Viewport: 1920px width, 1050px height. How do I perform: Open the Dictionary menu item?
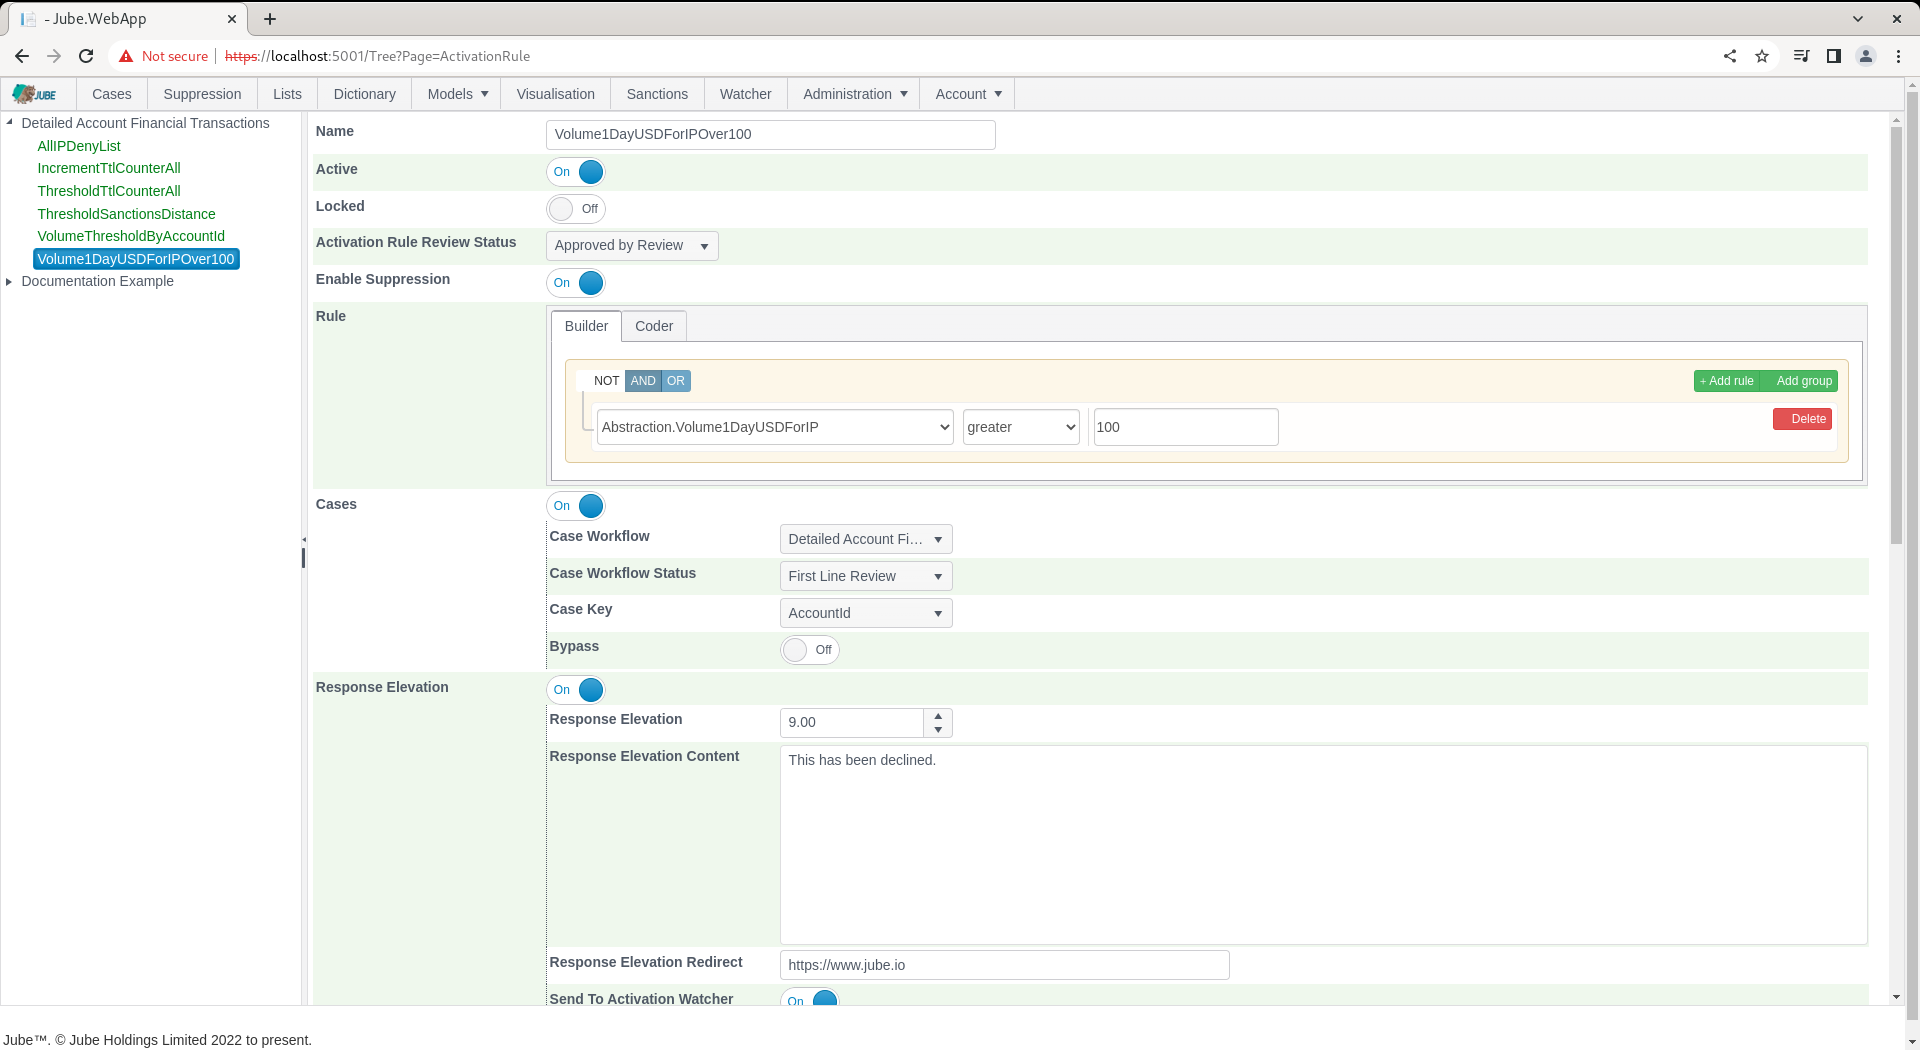coord(364,94)
